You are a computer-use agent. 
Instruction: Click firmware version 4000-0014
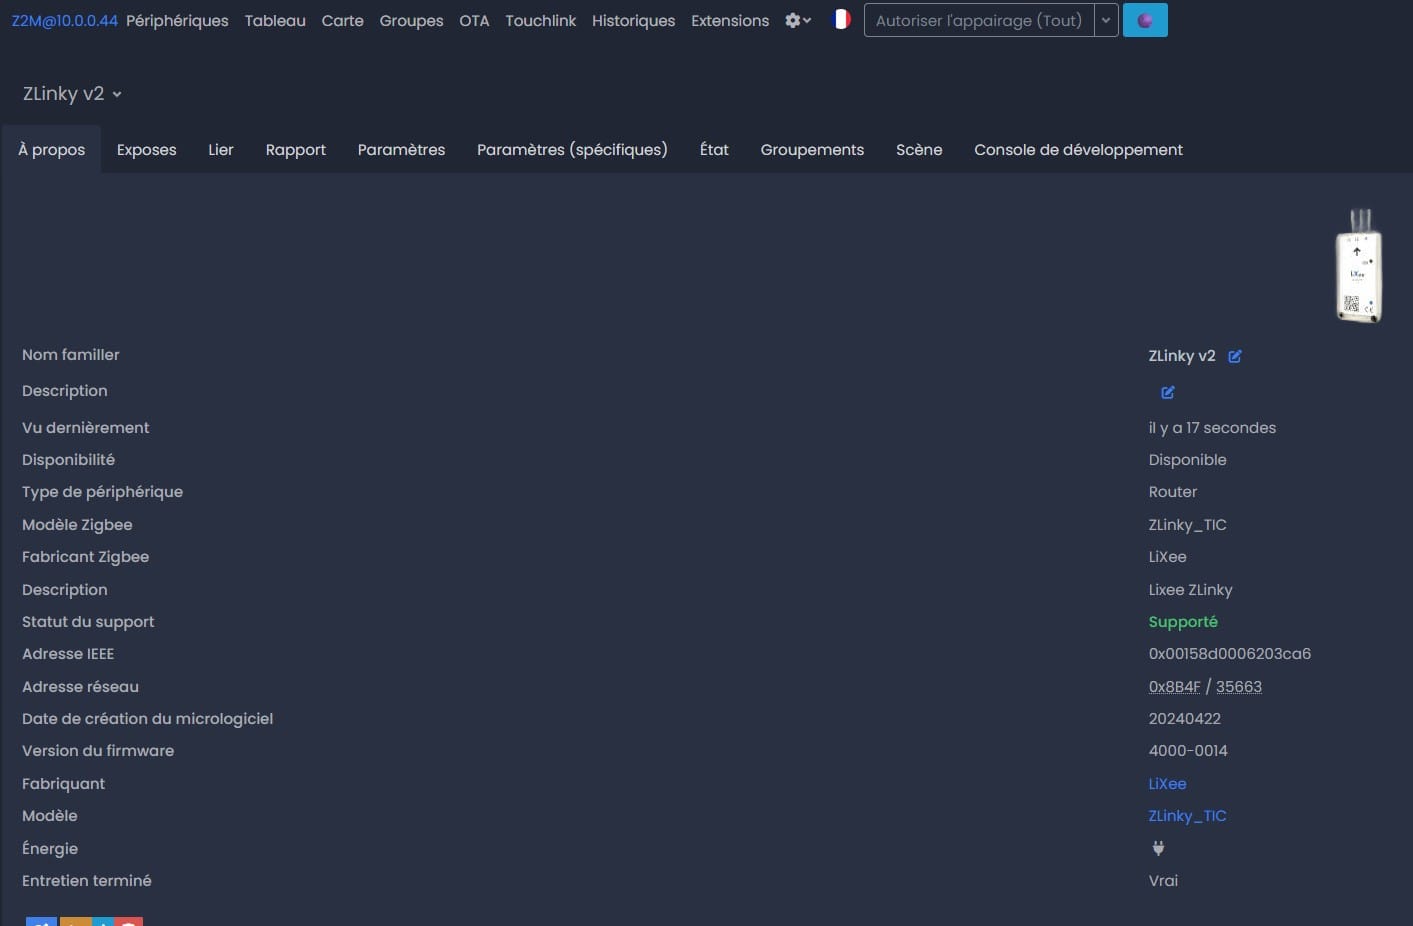point(1188,751)
